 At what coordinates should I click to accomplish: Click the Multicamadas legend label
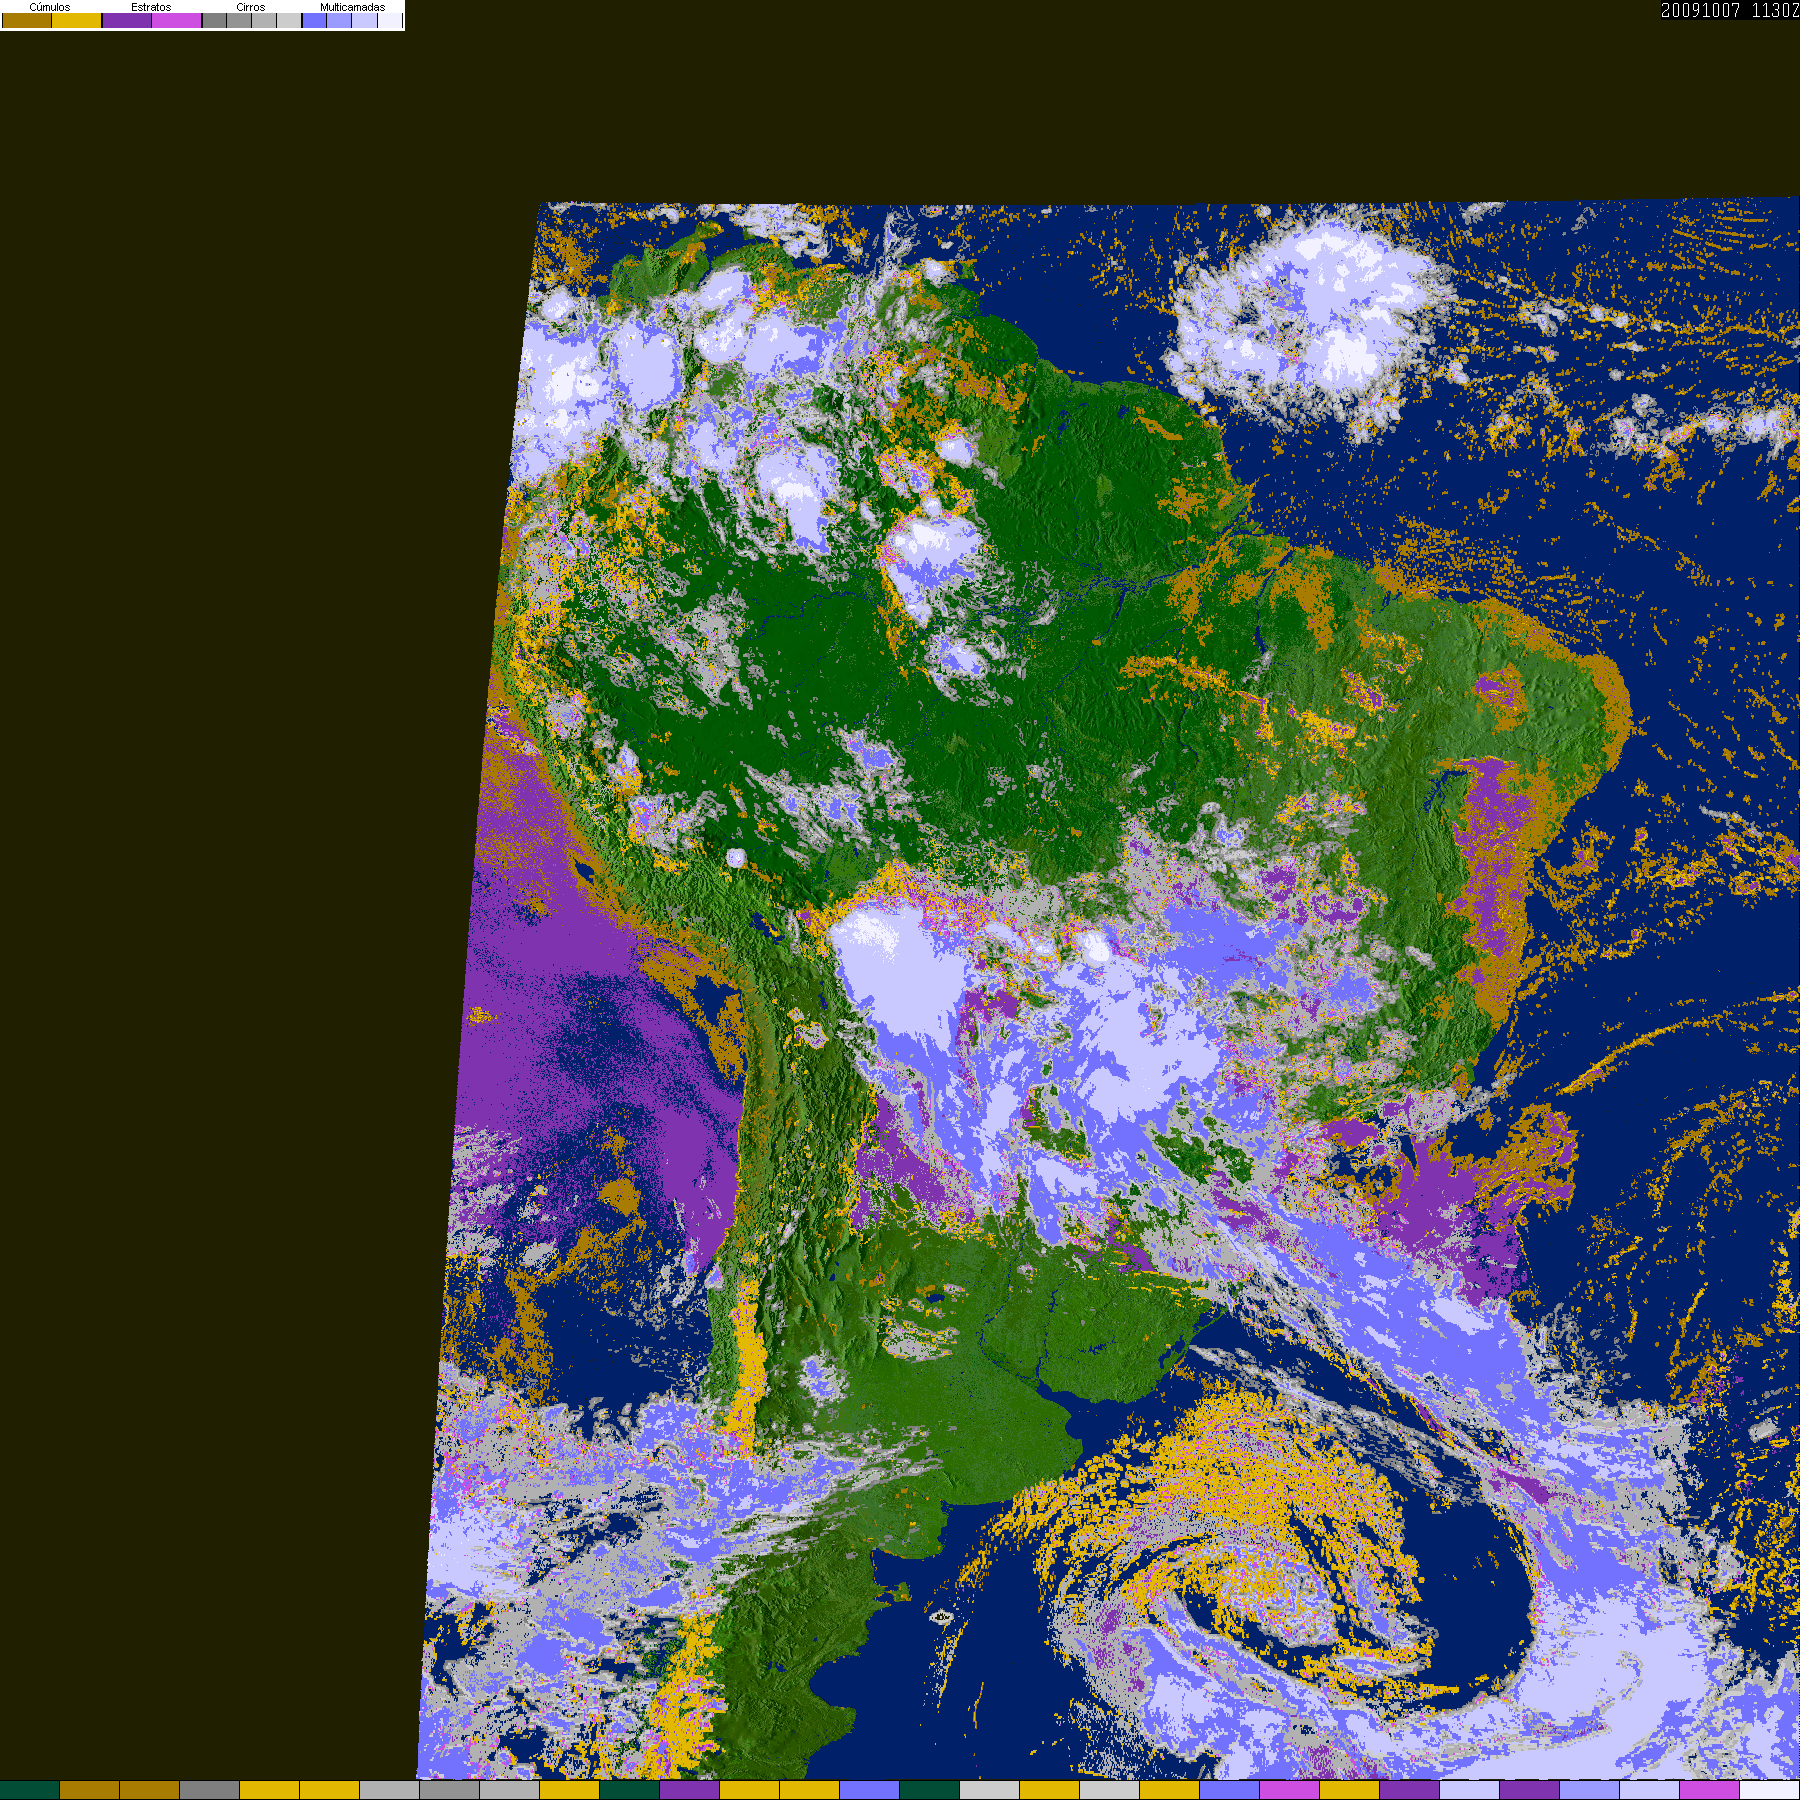[353, 7]
